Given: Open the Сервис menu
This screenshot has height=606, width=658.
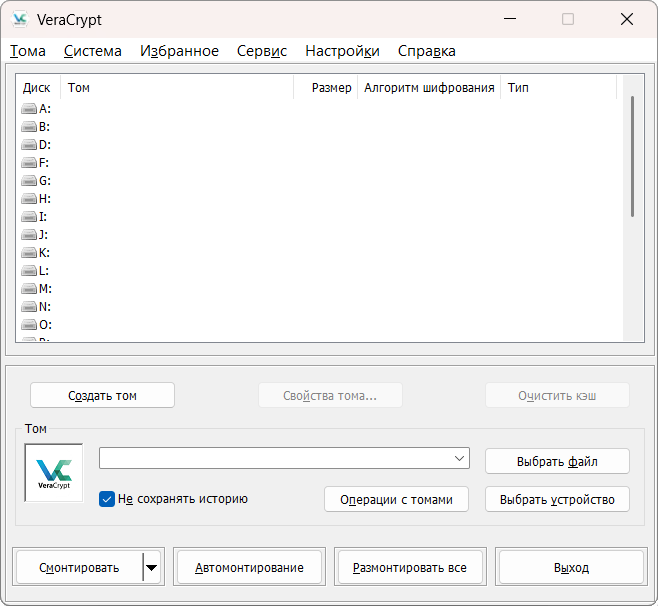Looking at the screenshot, I should [x=262, y=51].
